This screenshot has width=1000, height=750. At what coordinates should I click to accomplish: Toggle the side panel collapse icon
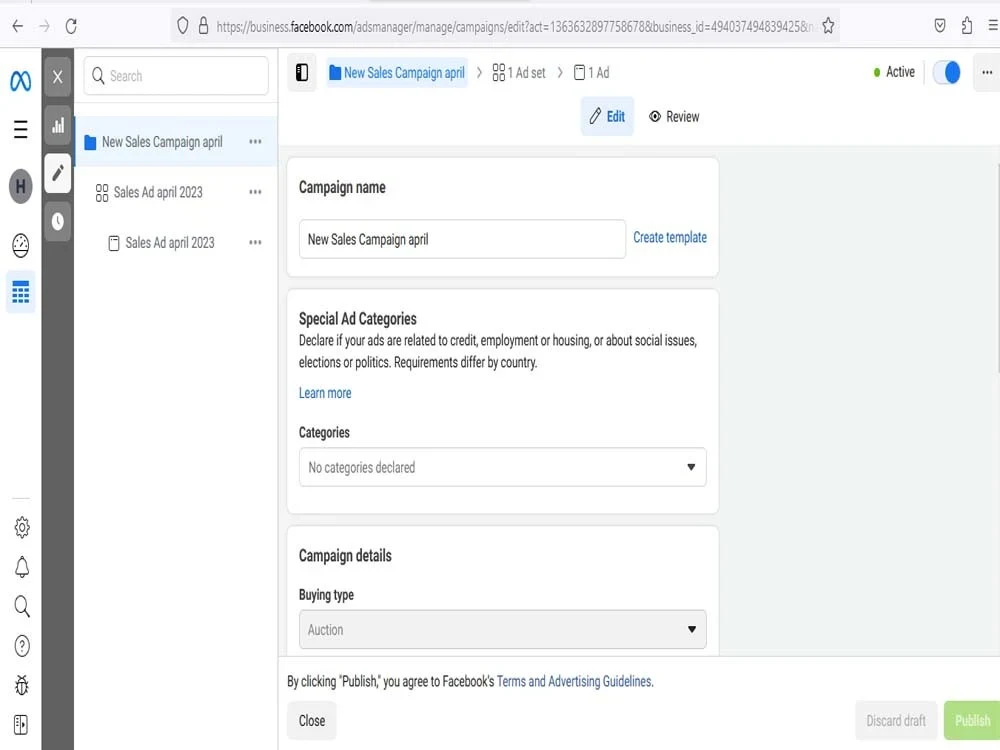[302, 73]
